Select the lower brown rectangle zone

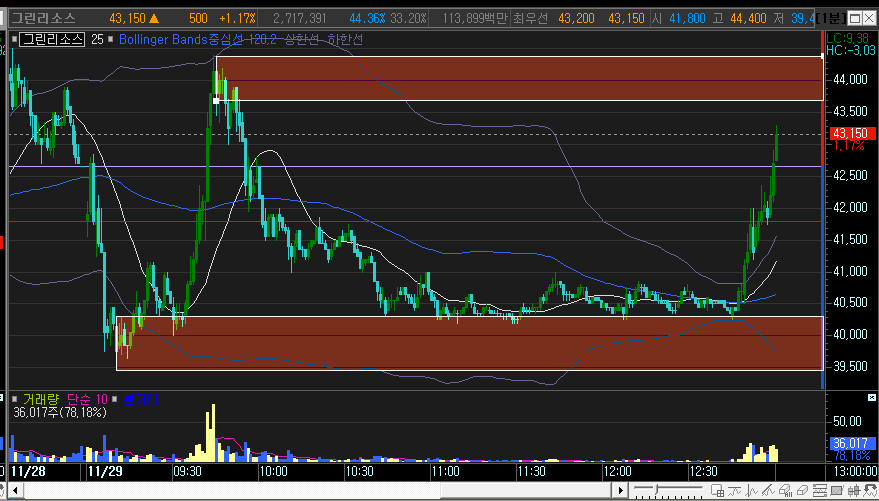tap(470, 343)
